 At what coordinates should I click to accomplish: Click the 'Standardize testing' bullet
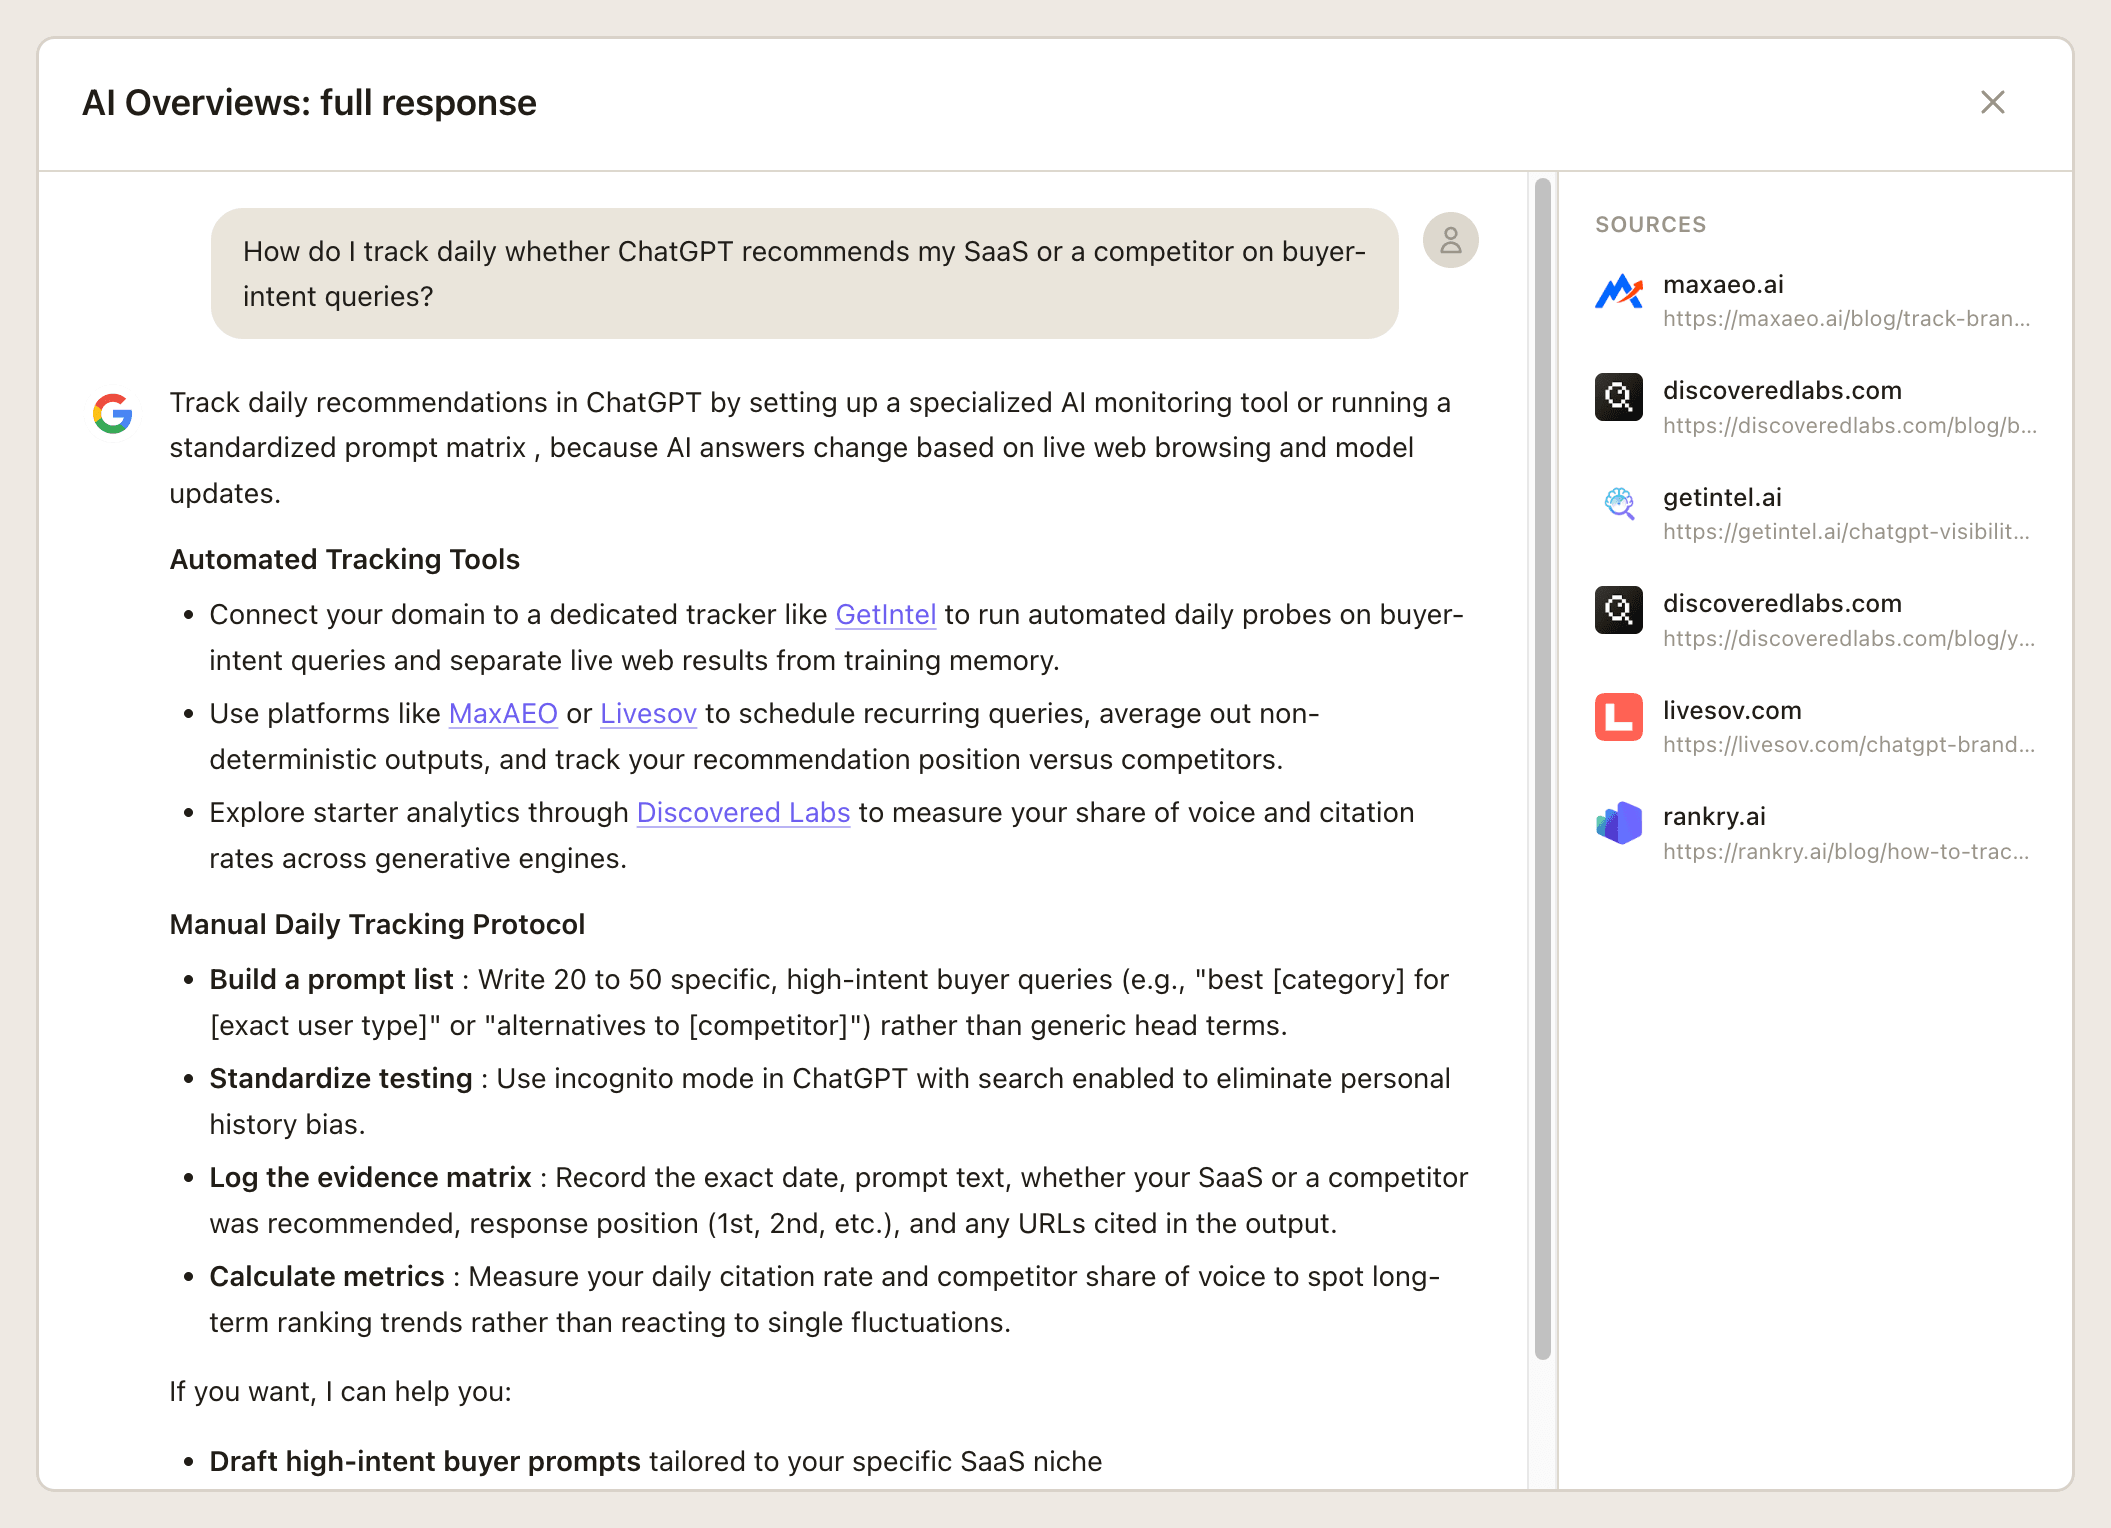(829, 1101)
